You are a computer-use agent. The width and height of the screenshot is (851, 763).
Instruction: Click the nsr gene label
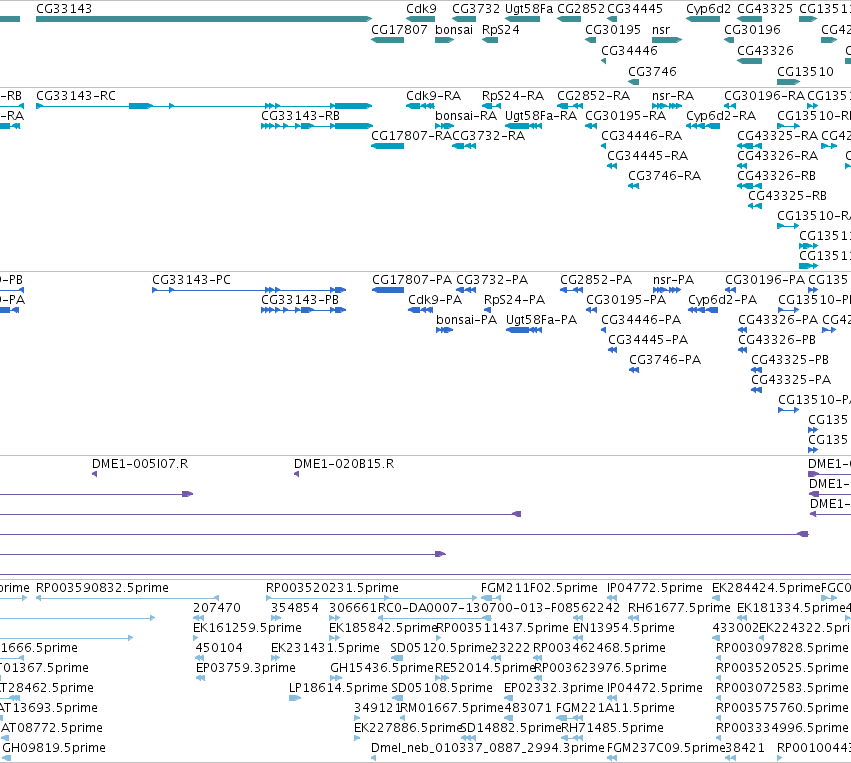[661, 30]
